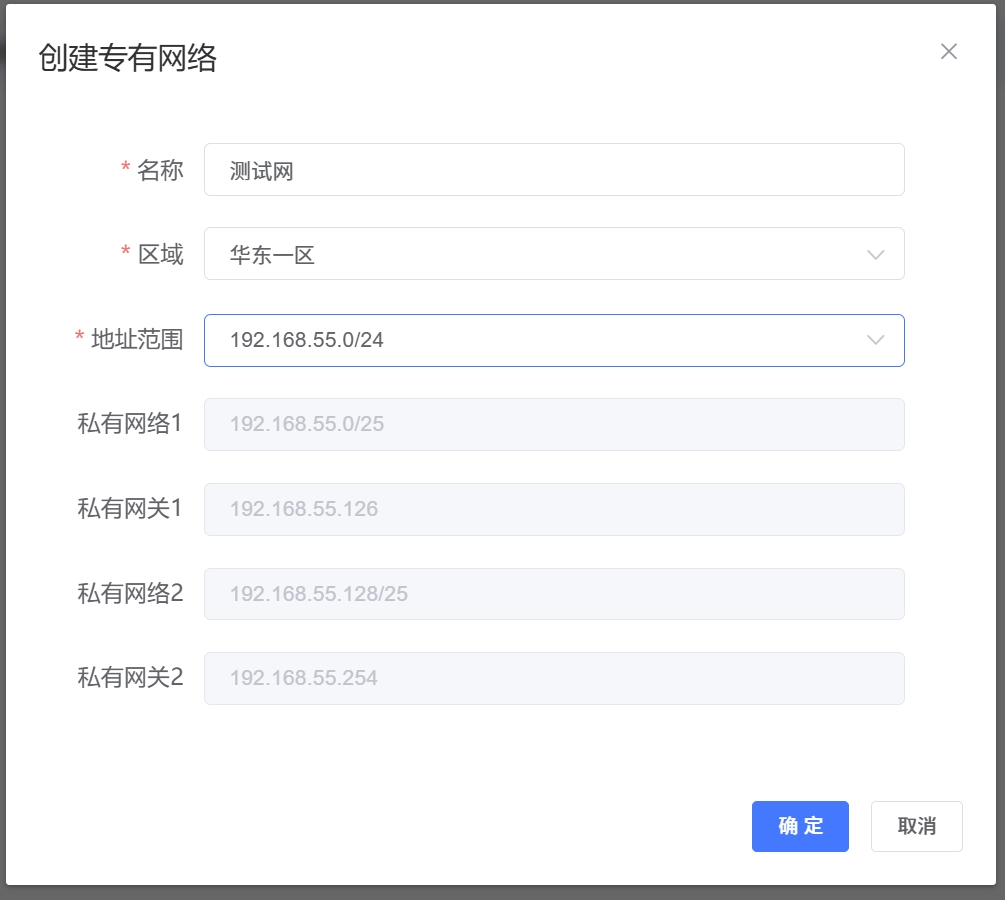The width and height of the screenshot is (1005, 900).
Task: Click the 私有网络2 field showing 192.168.55.128/25
Action: pos(553,594)
